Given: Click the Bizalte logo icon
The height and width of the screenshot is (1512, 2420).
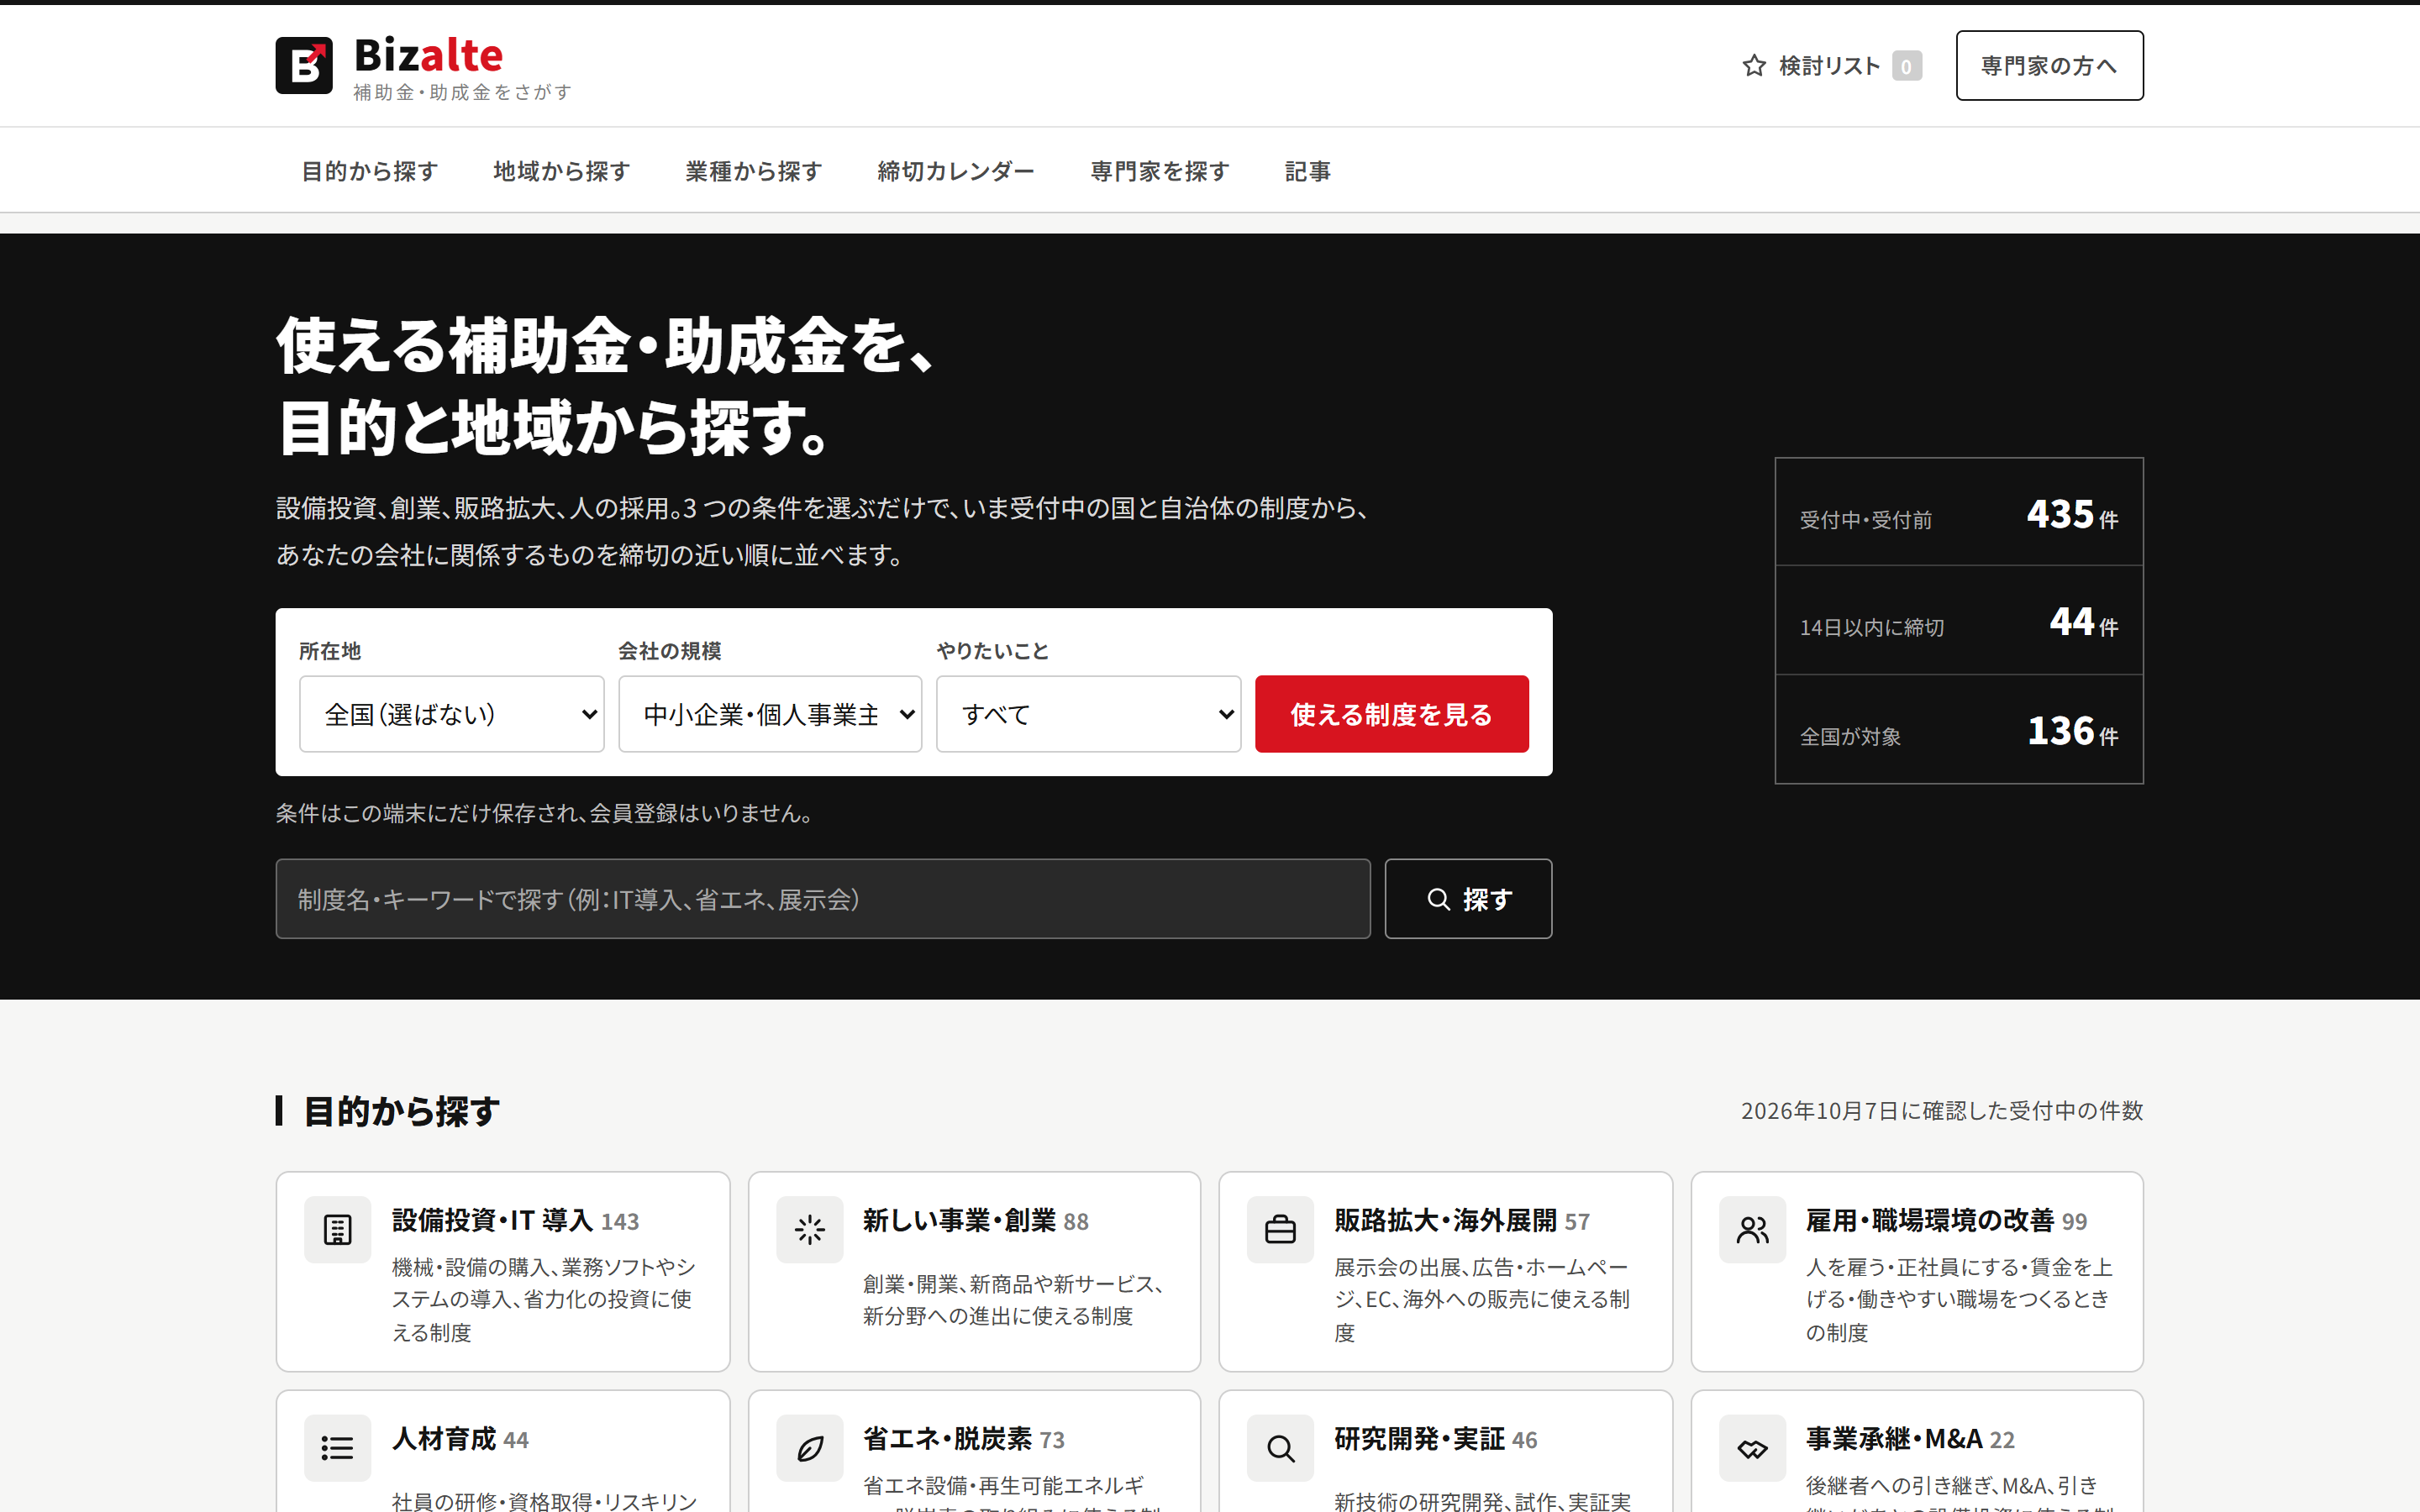Looking at the screenshot, I should (x=304, y=65).
